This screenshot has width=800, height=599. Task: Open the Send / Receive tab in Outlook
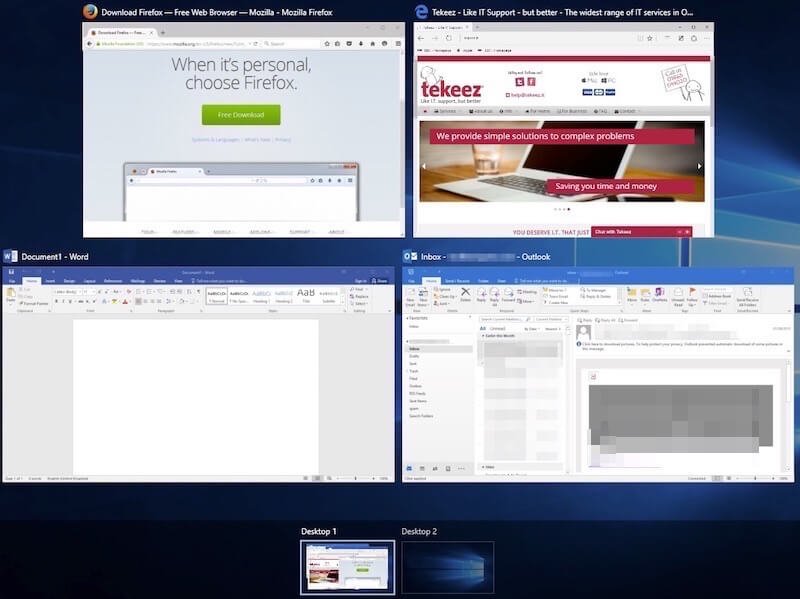457,281
